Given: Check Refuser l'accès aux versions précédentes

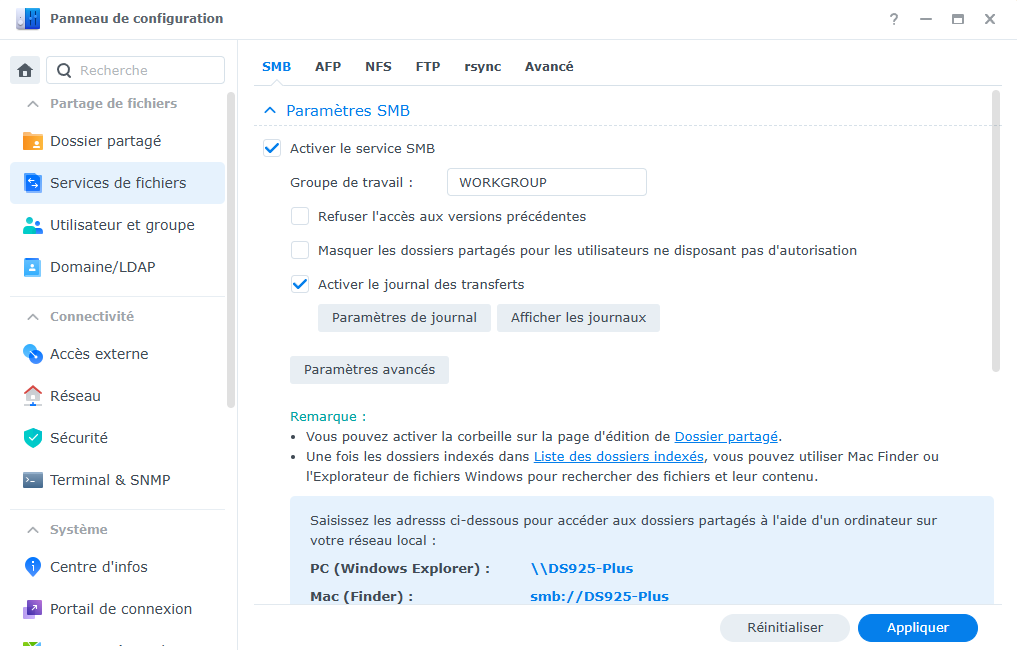Looking at the screenshot, I should (300, 216).
